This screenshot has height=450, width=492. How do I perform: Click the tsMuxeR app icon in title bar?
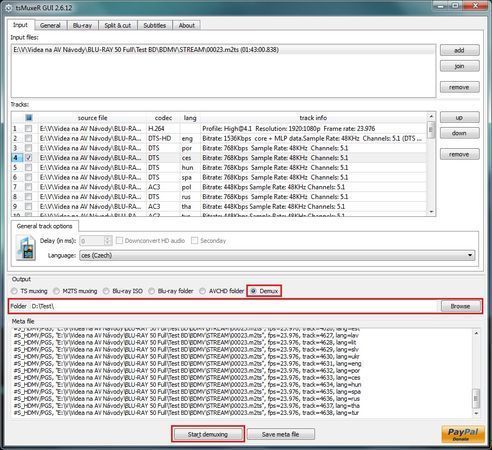(x=8, y=7)
